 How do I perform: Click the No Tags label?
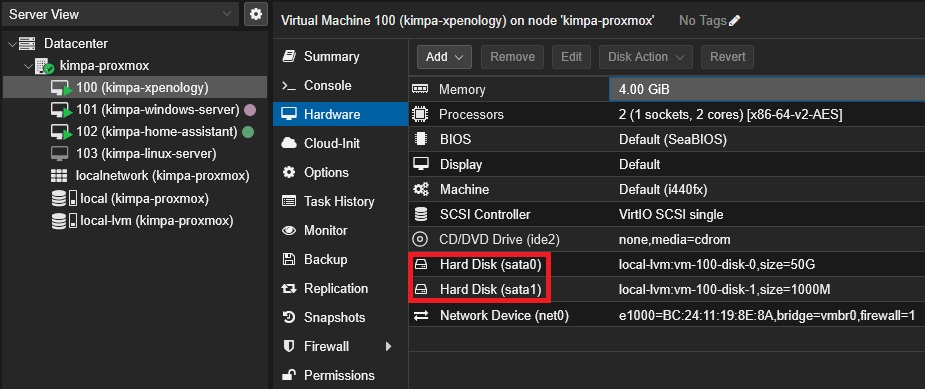click(703, 21)
